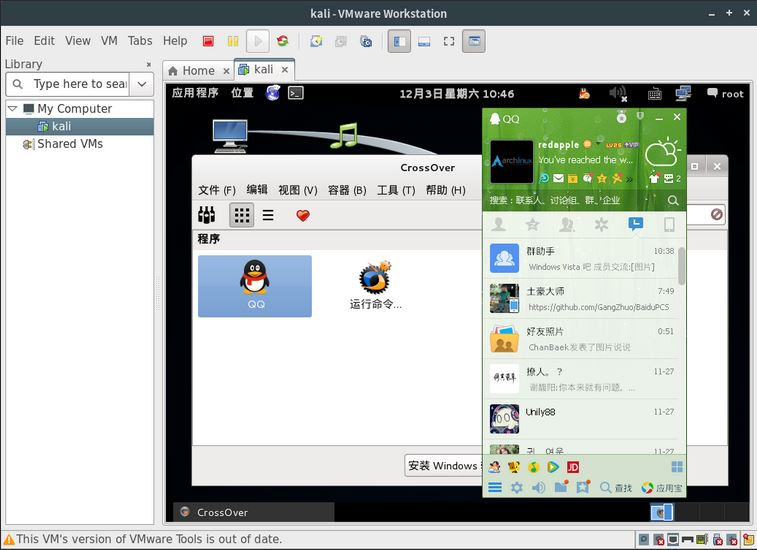The width and height of the screenshot is (757, 550).
Task: Open the VMware Help menu
Action: [x=175, y=41]
